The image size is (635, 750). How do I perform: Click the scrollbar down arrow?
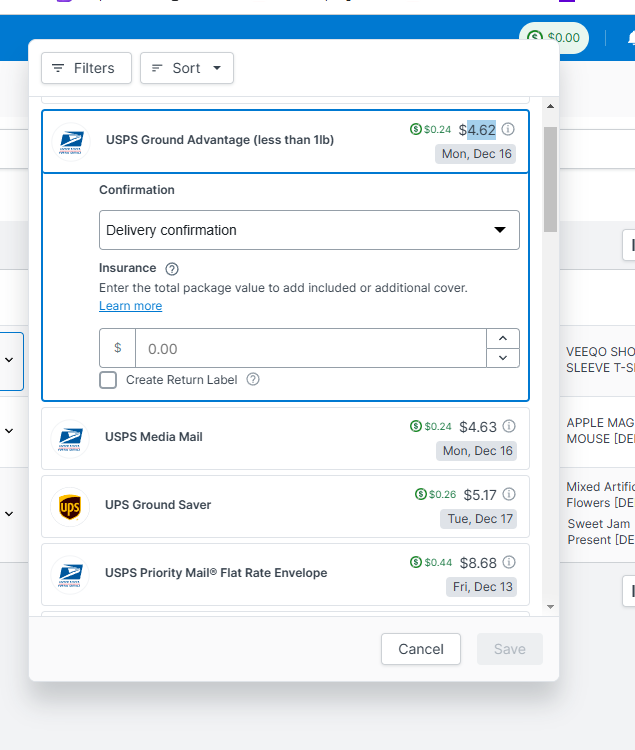tap(550, 607)
